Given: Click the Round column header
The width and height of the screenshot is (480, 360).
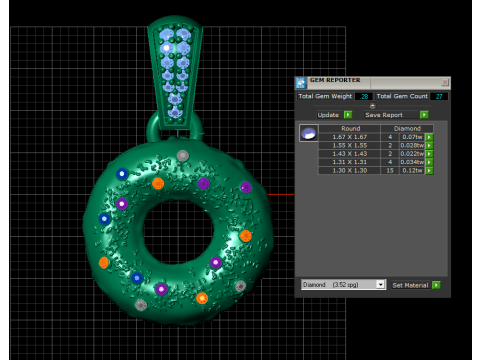Looking at the screenshot, I should 350,129.
